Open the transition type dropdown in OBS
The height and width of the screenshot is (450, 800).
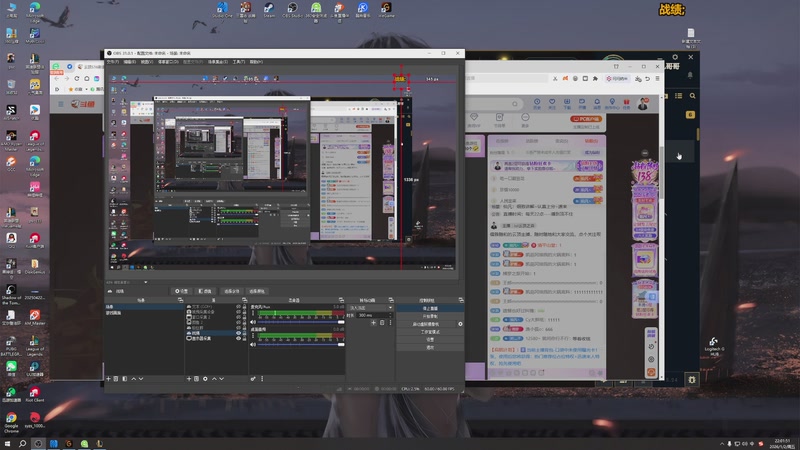[x=370, y=308]
